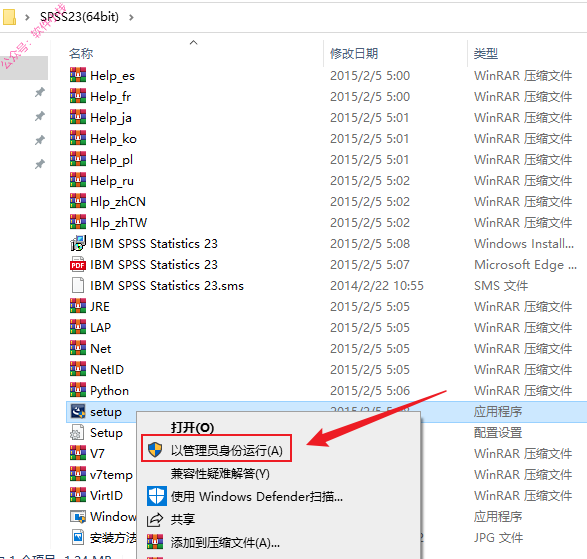The image size is (587, 559).
Task: Click the admin shield icon in menu
Action: pos(155,449)
